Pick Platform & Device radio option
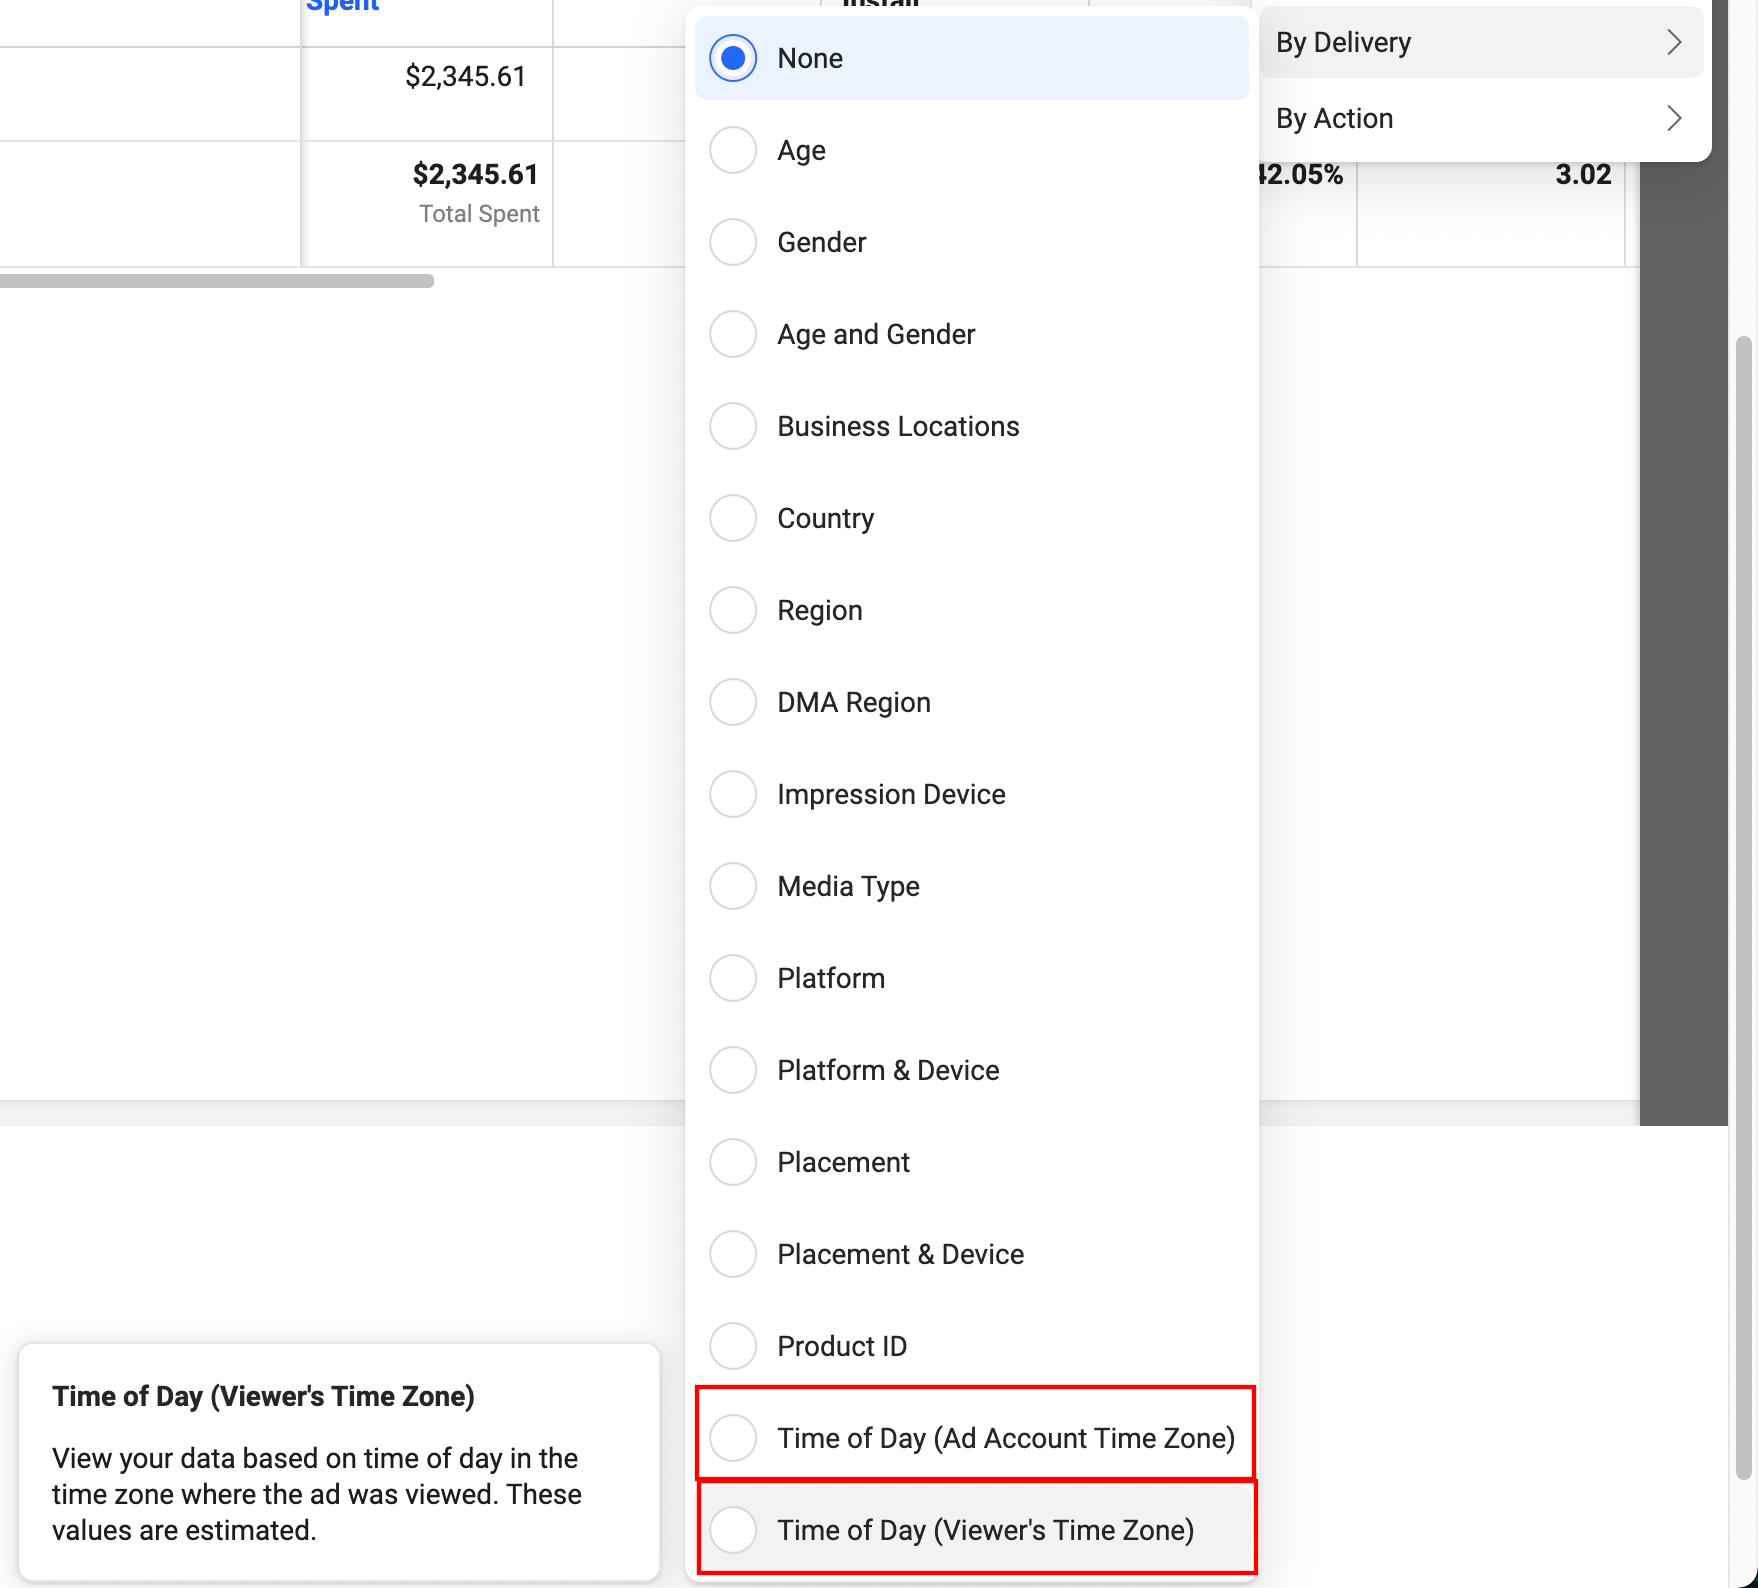 point(733,1070)
